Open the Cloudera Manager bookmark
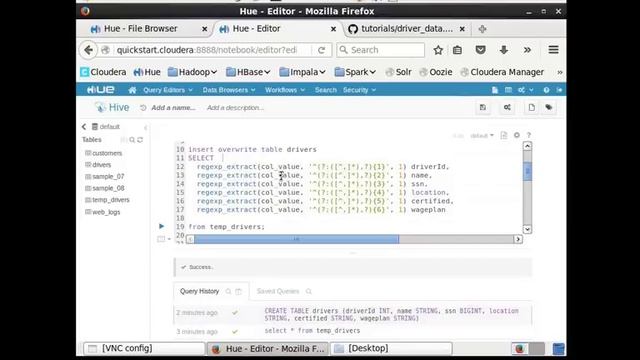 point(502,72)
